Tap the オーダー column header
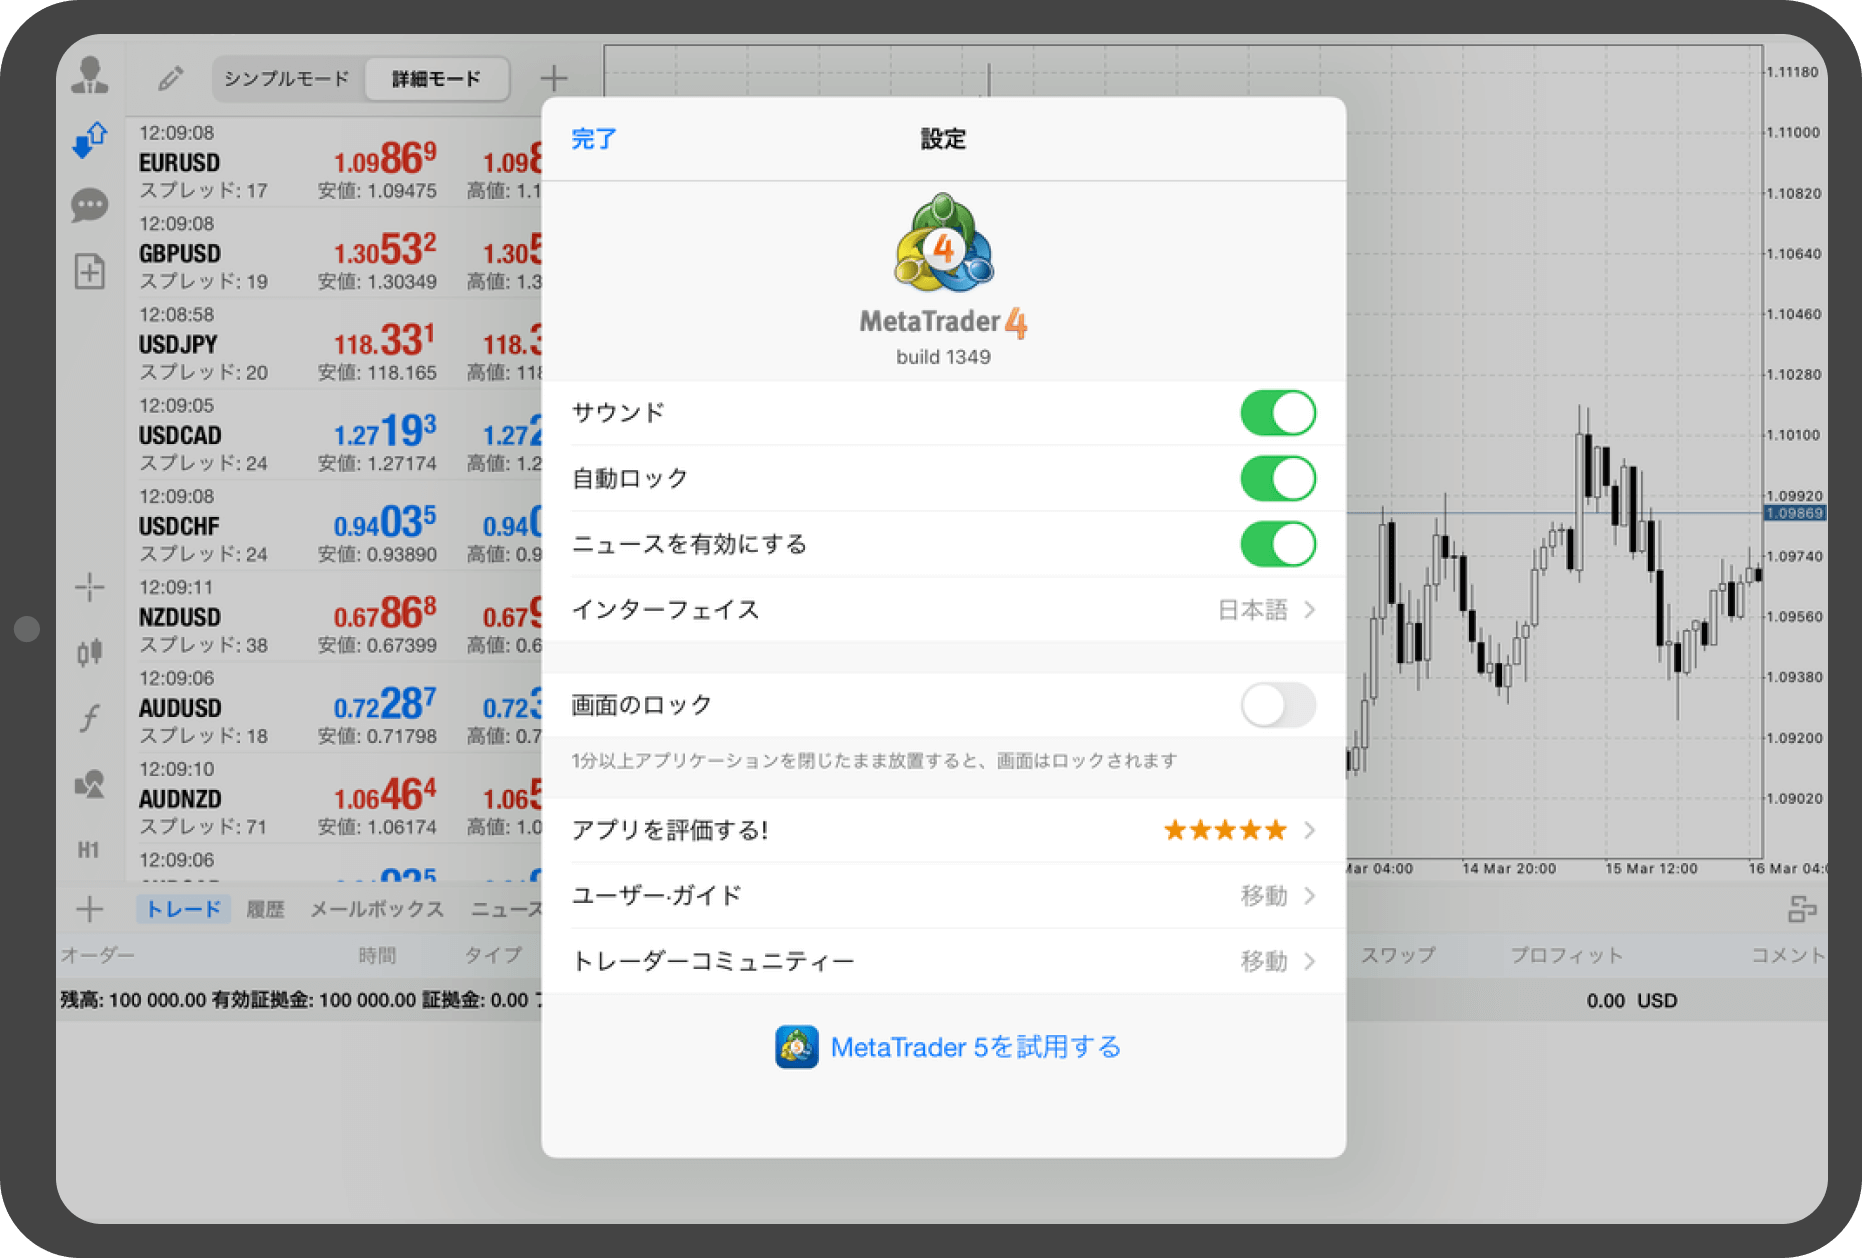 coord(98,955)
